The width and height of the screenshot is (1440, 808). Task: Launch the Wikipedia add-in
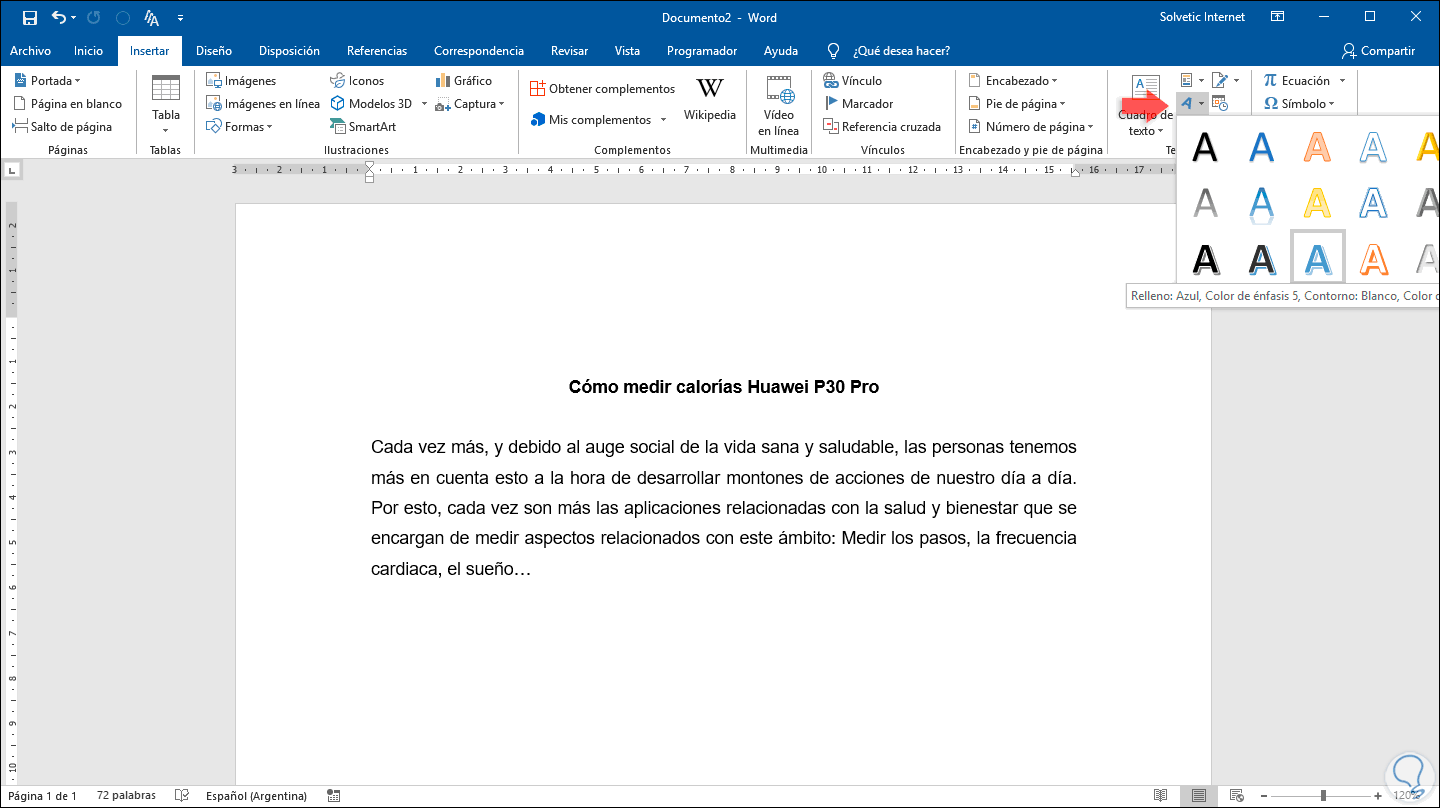point(710,100)
